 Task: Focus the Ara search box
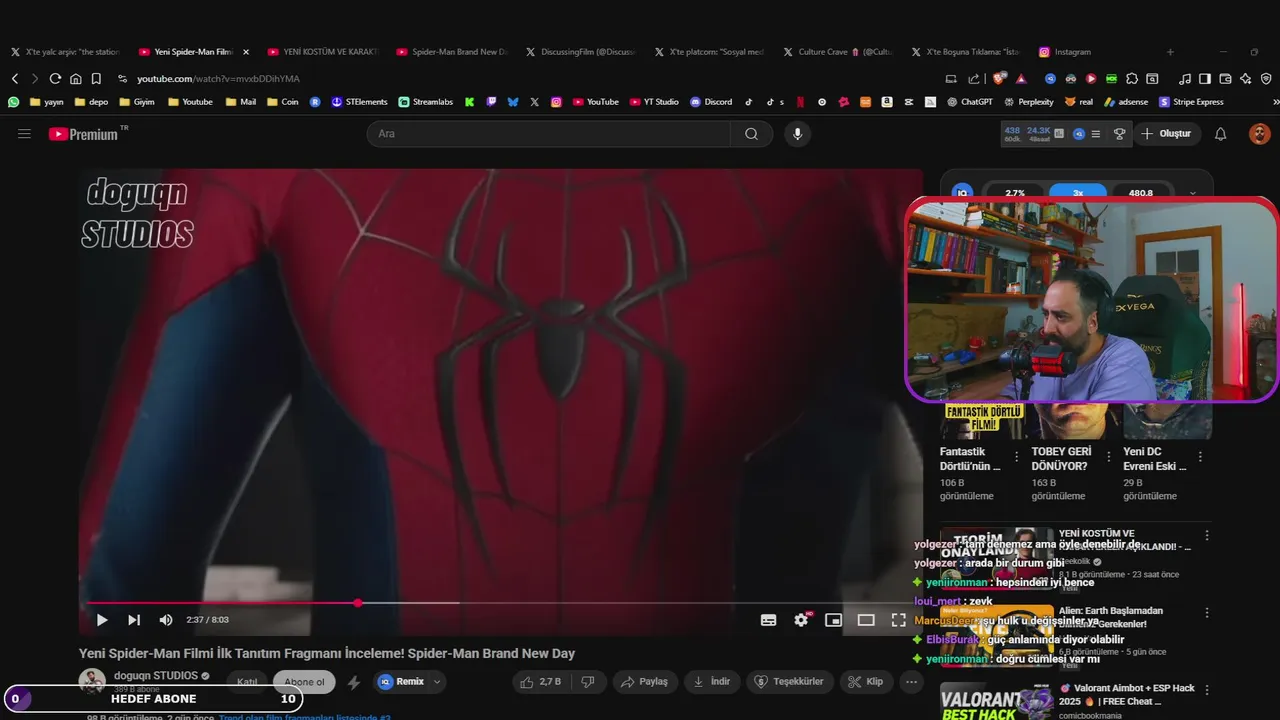pyautogui.click(x=548, y=134)
